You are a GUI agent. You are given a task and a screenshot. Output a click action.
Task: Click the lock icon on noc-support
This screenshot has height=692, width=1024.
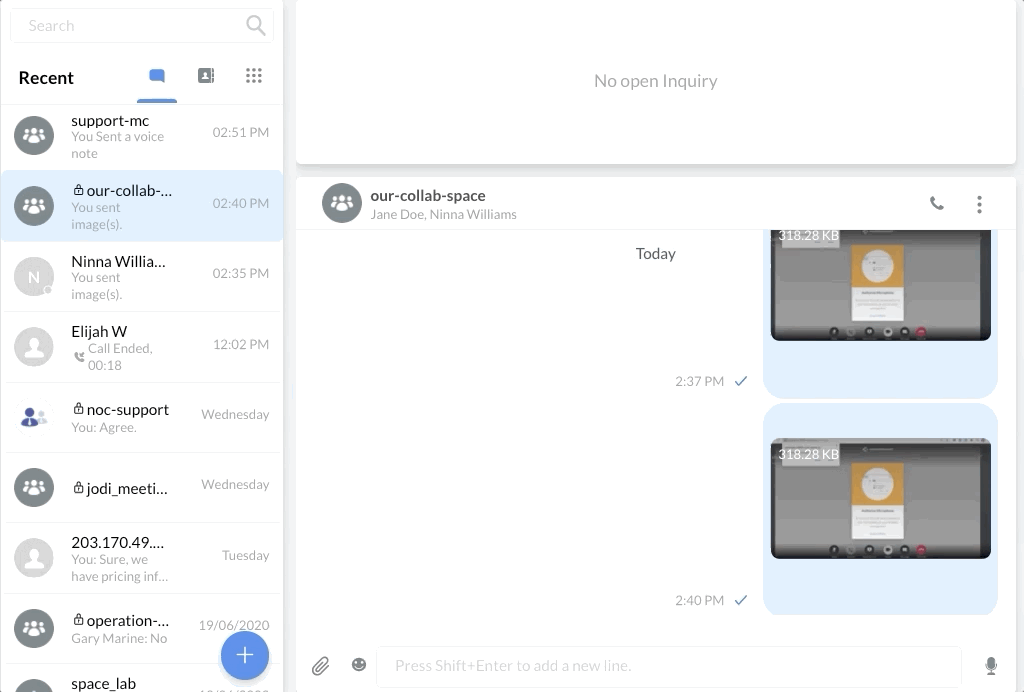[x=78, y=409]
